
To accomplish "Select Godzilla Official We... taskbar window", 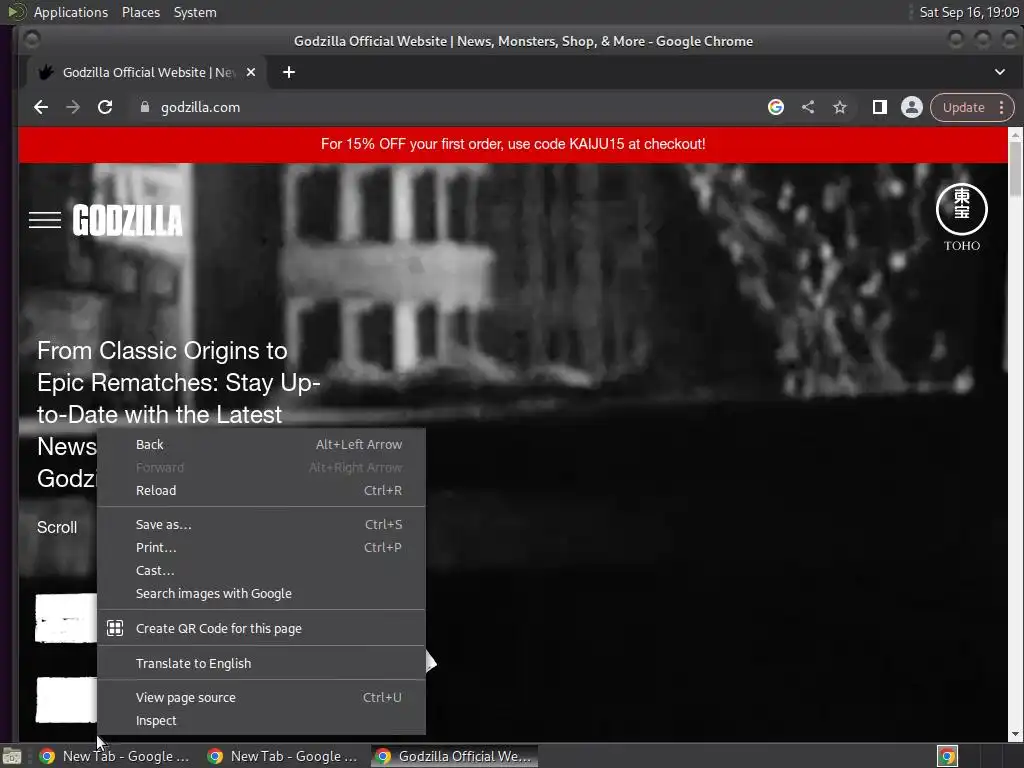I will pyautogui.click(x=455, y=756).
